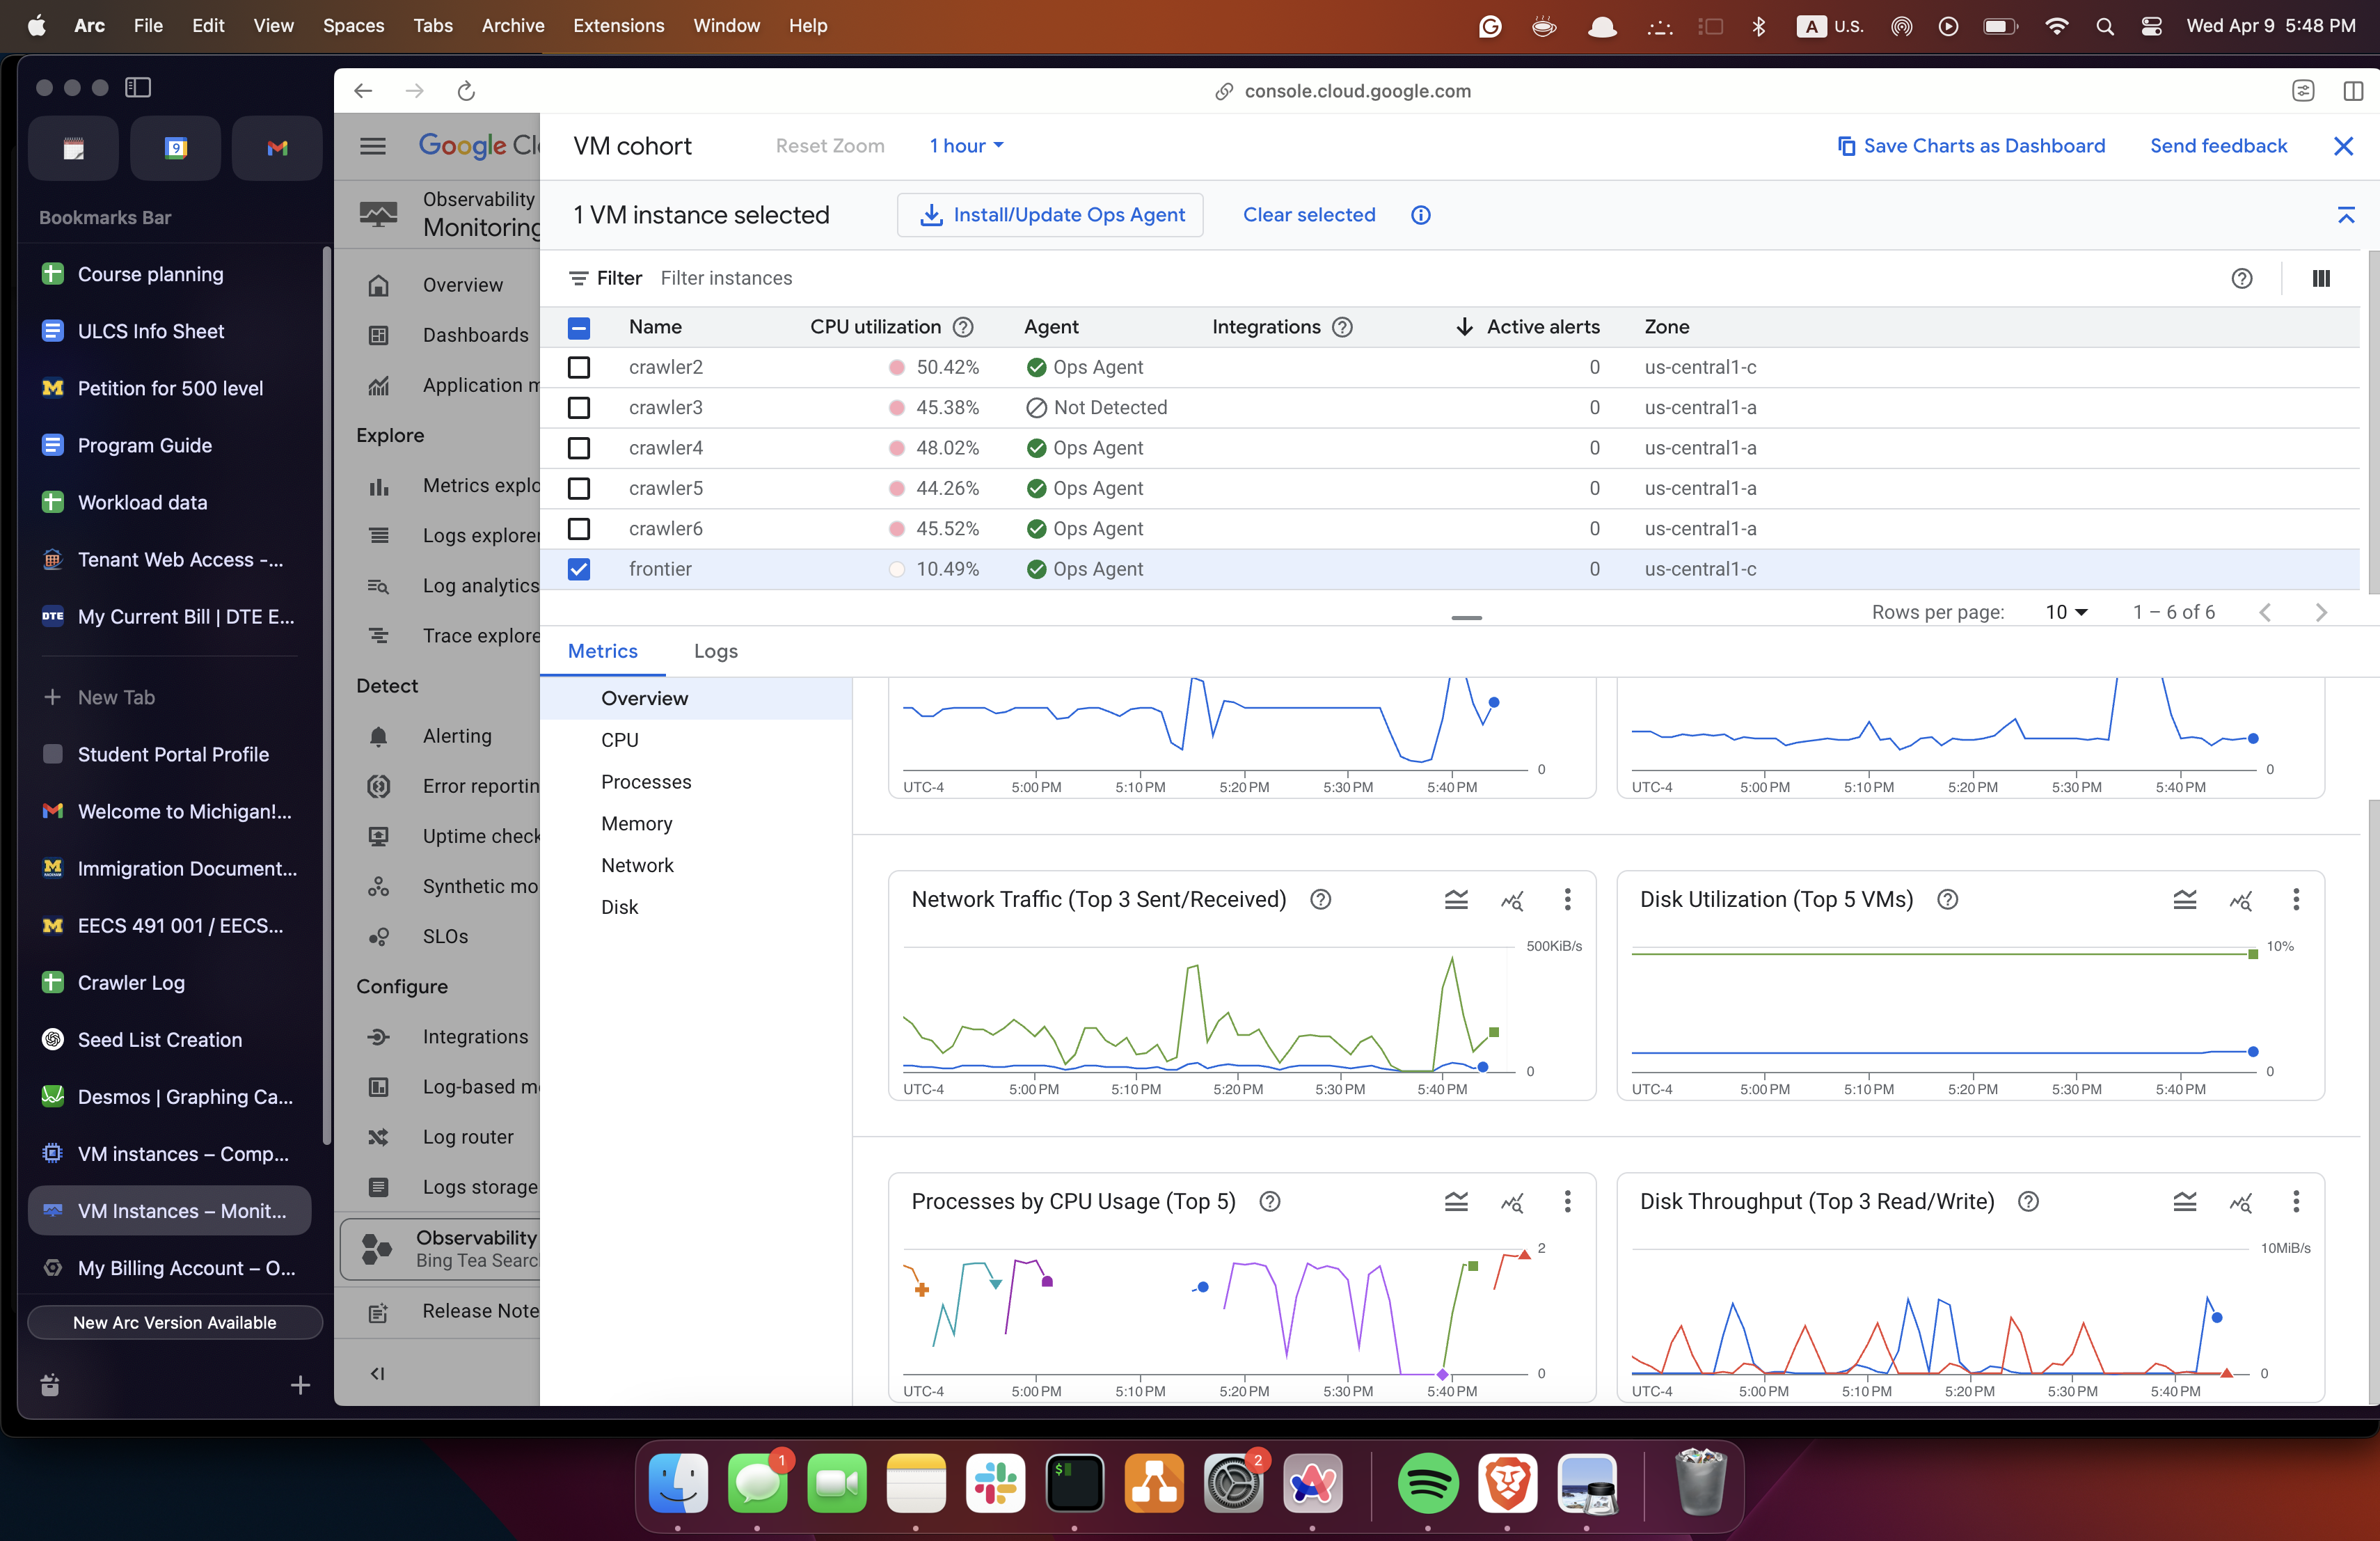2380x1541 pixels.
Task: Go to next page of instances
Action: point(2321,612)
